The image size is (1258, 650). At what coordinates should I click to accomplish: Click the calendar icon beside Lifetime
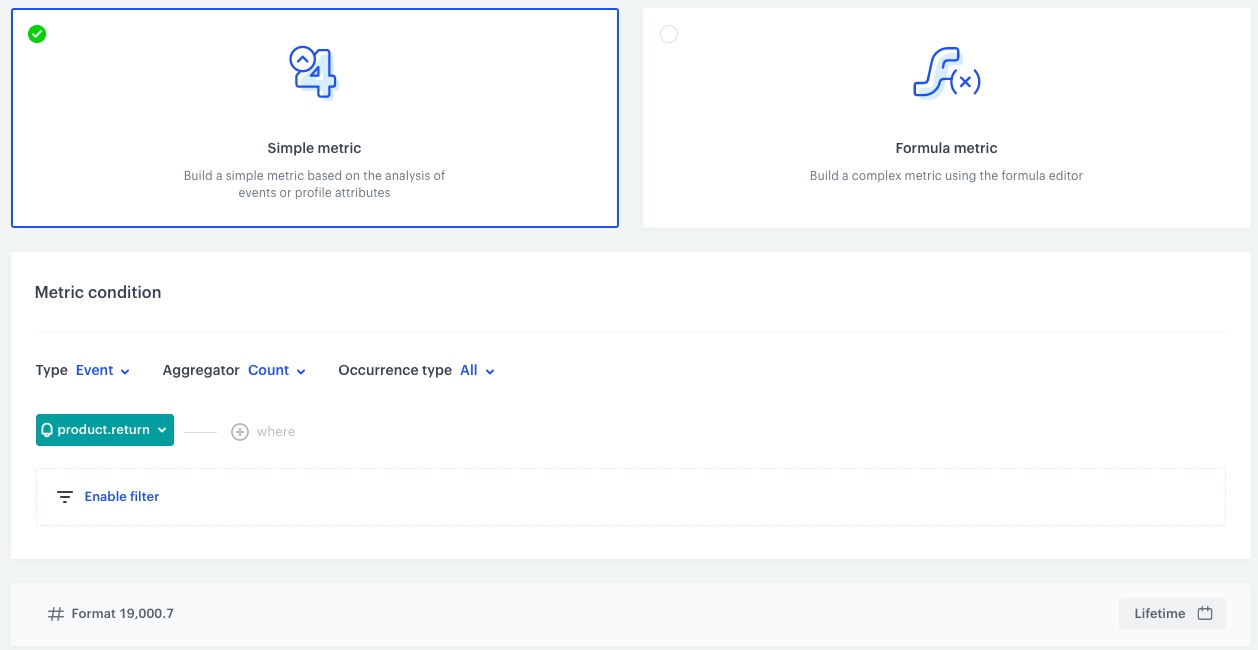1205,614
